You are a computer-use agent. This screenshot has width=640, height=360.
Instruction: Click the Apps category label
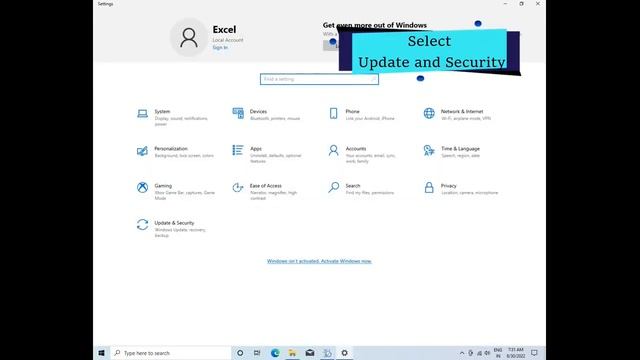coord(256,149)
